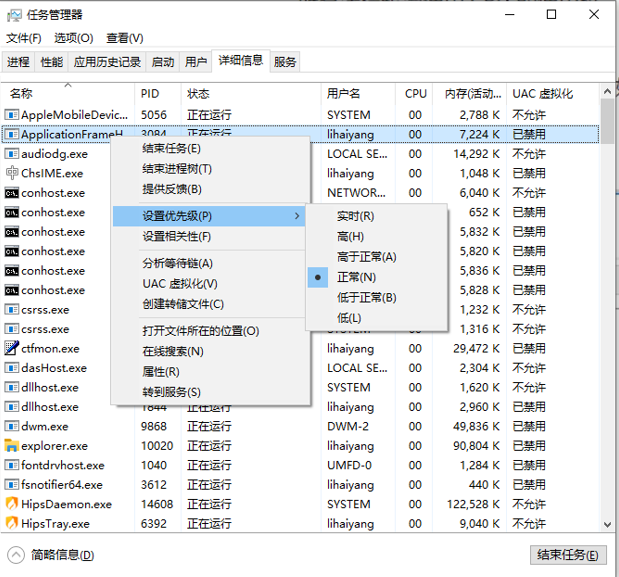Click the ApplicationFrameH process icon

pyautogui.click(x=11, y=134)
